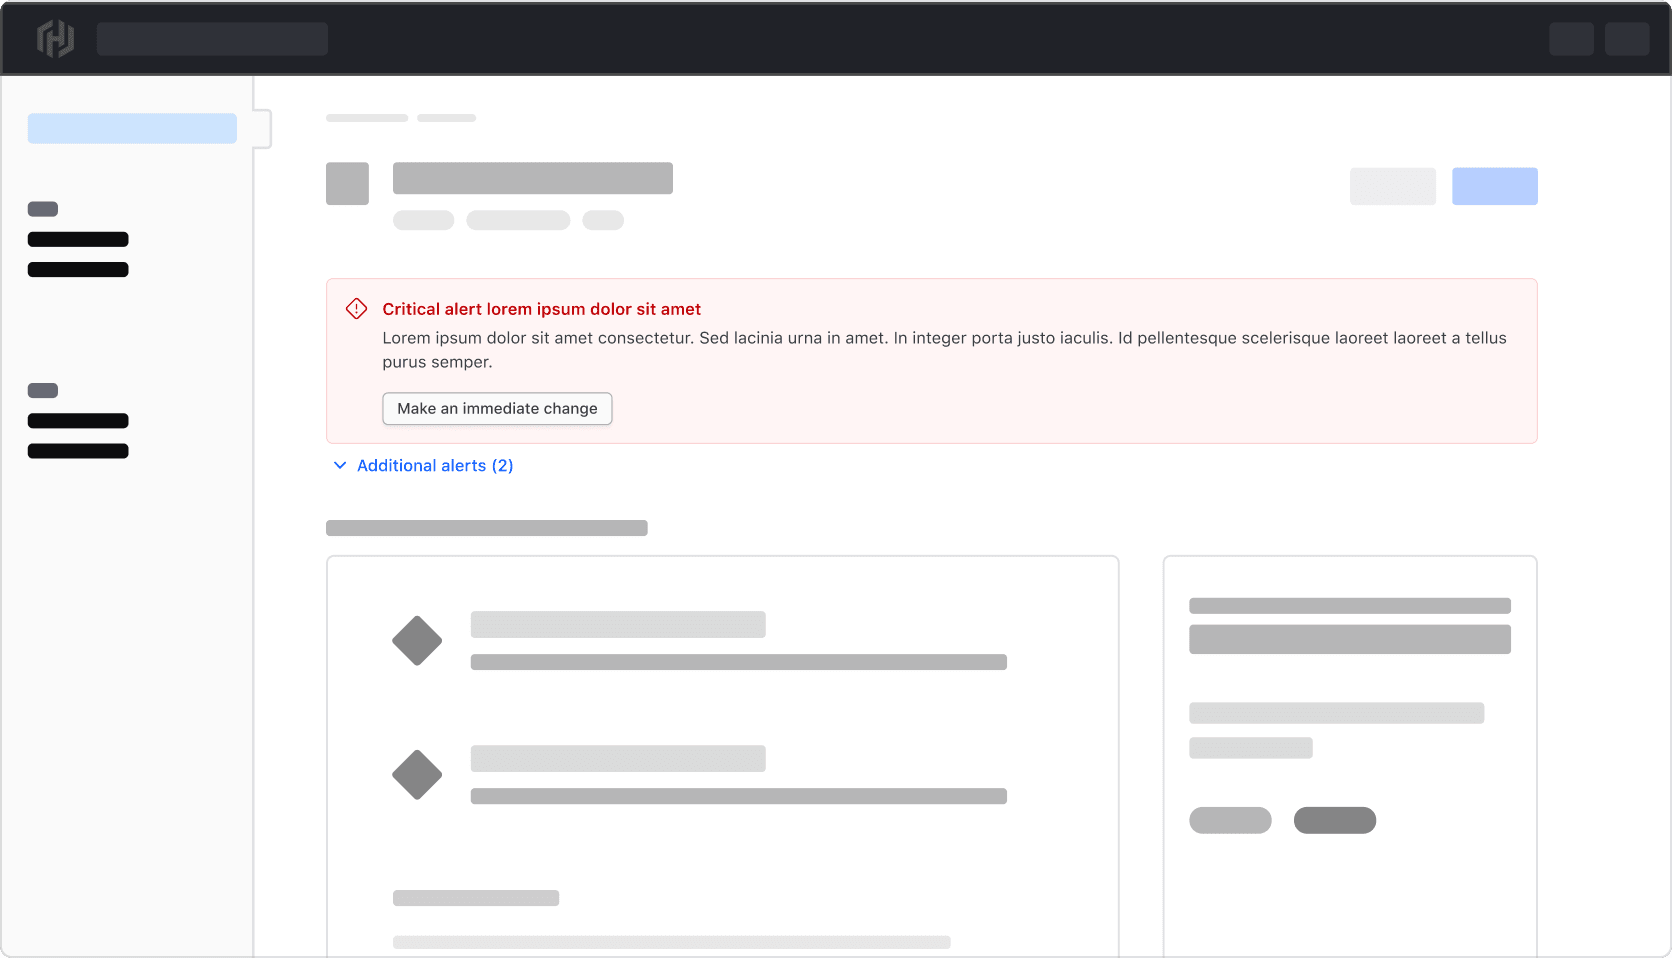Click the light gray button beside the blue primary button
1672x958 pixels.
[1392, 186]
